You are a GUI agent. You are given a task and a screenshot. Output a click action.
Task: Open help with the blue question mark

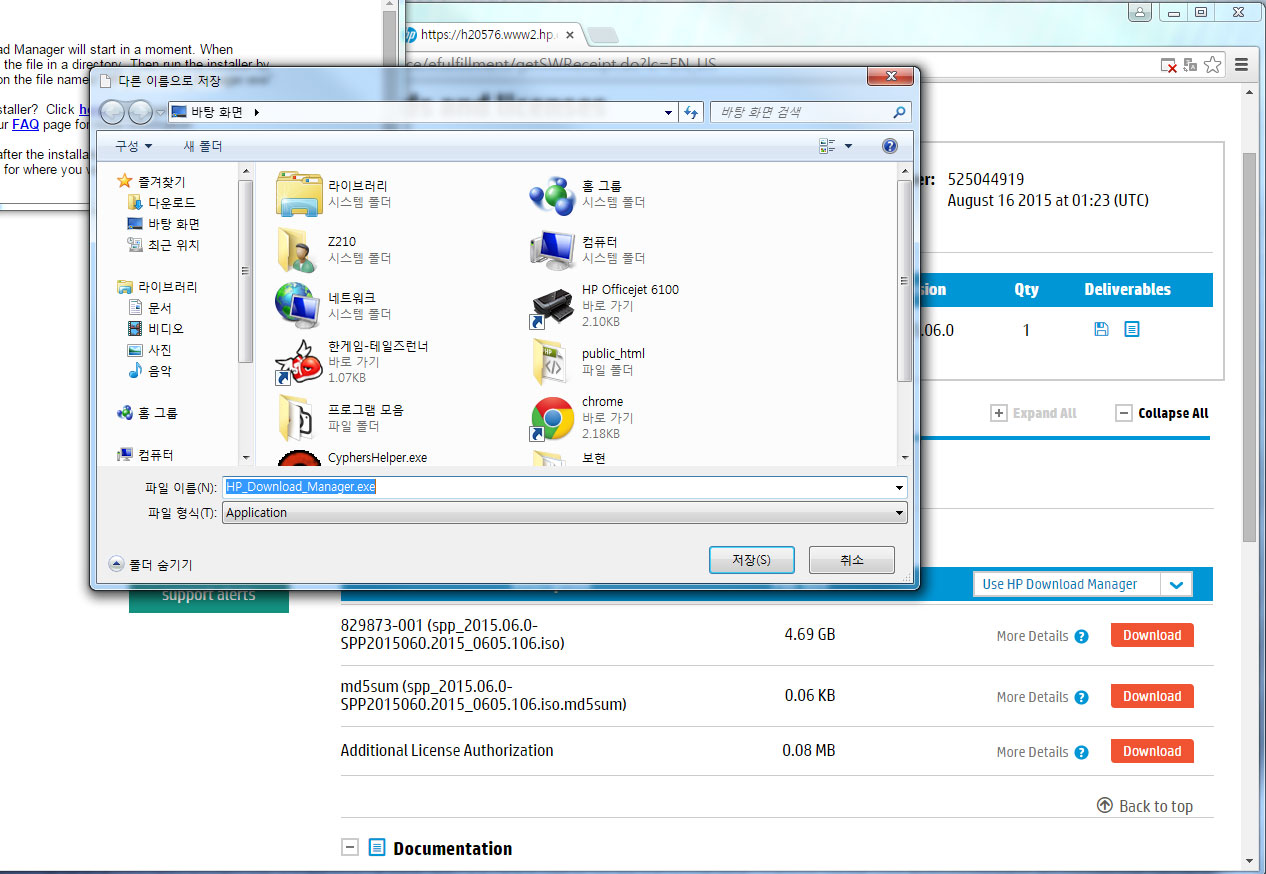click(x=890, y=146)
